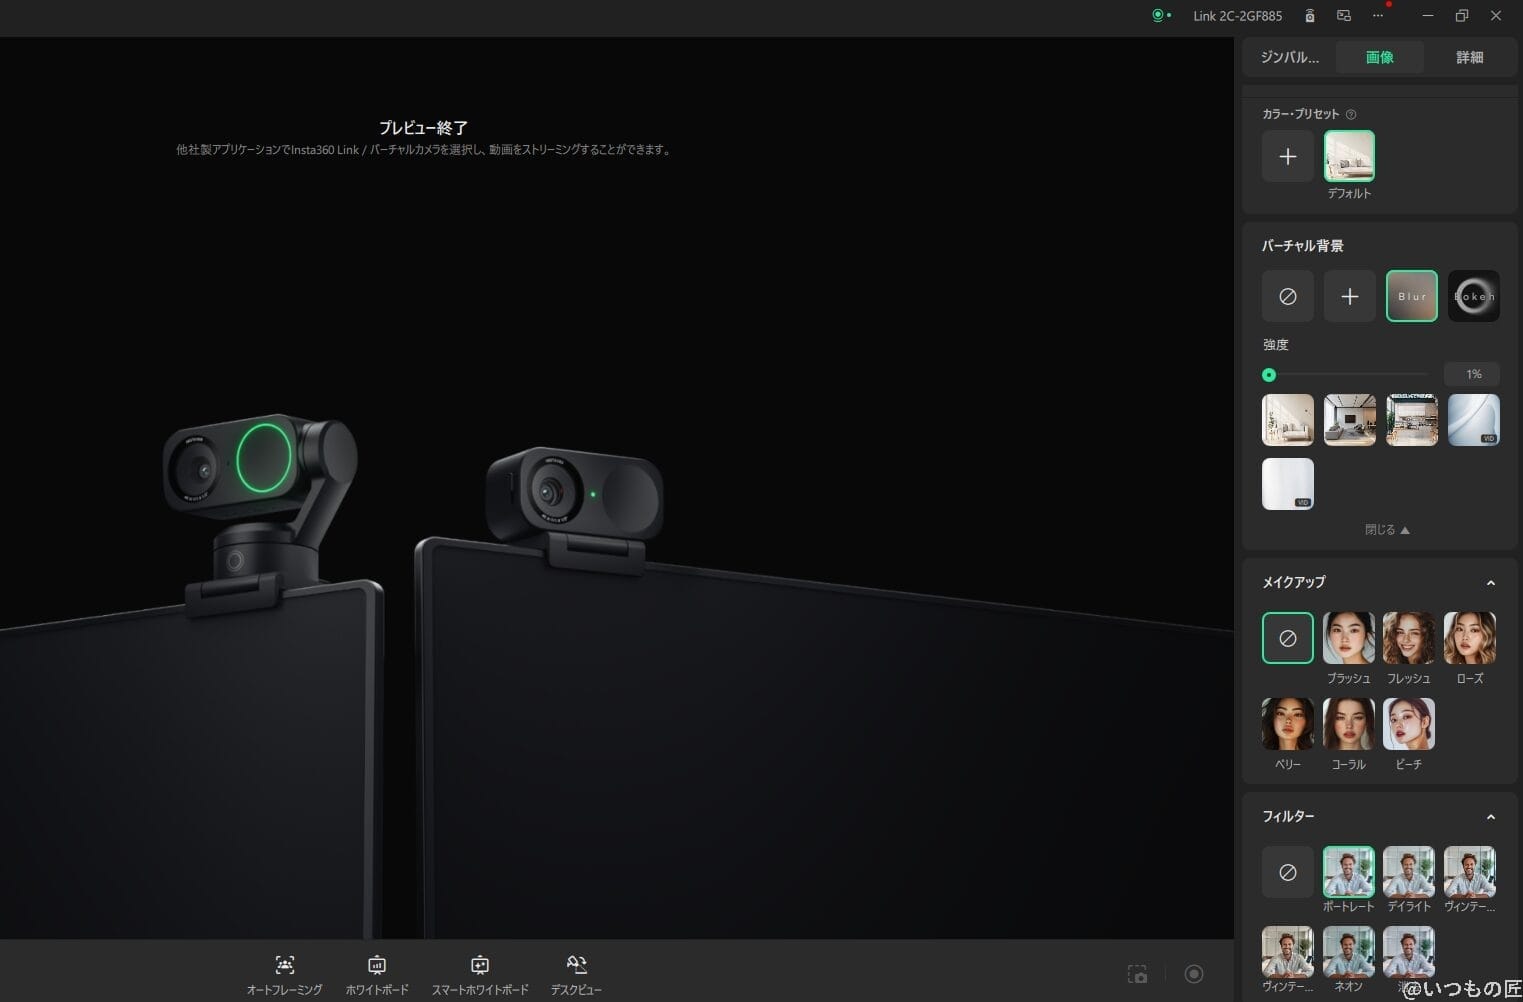1523x1002 pixels.
Task: Open the ... menu with notification dot
Action: pyautogui.click(x=1378, y=16)
